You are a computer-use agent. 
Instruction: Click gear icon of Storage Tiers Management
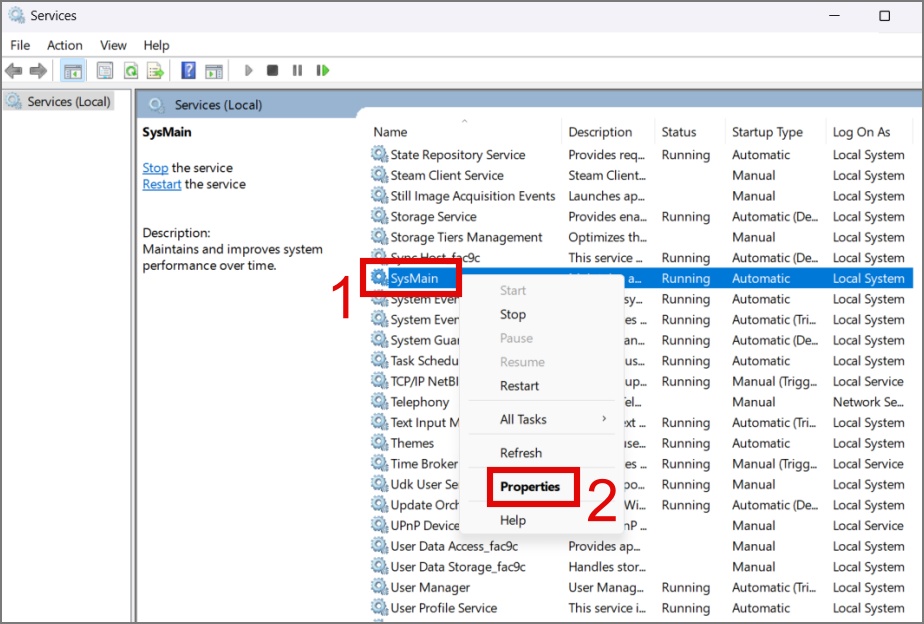379,237
